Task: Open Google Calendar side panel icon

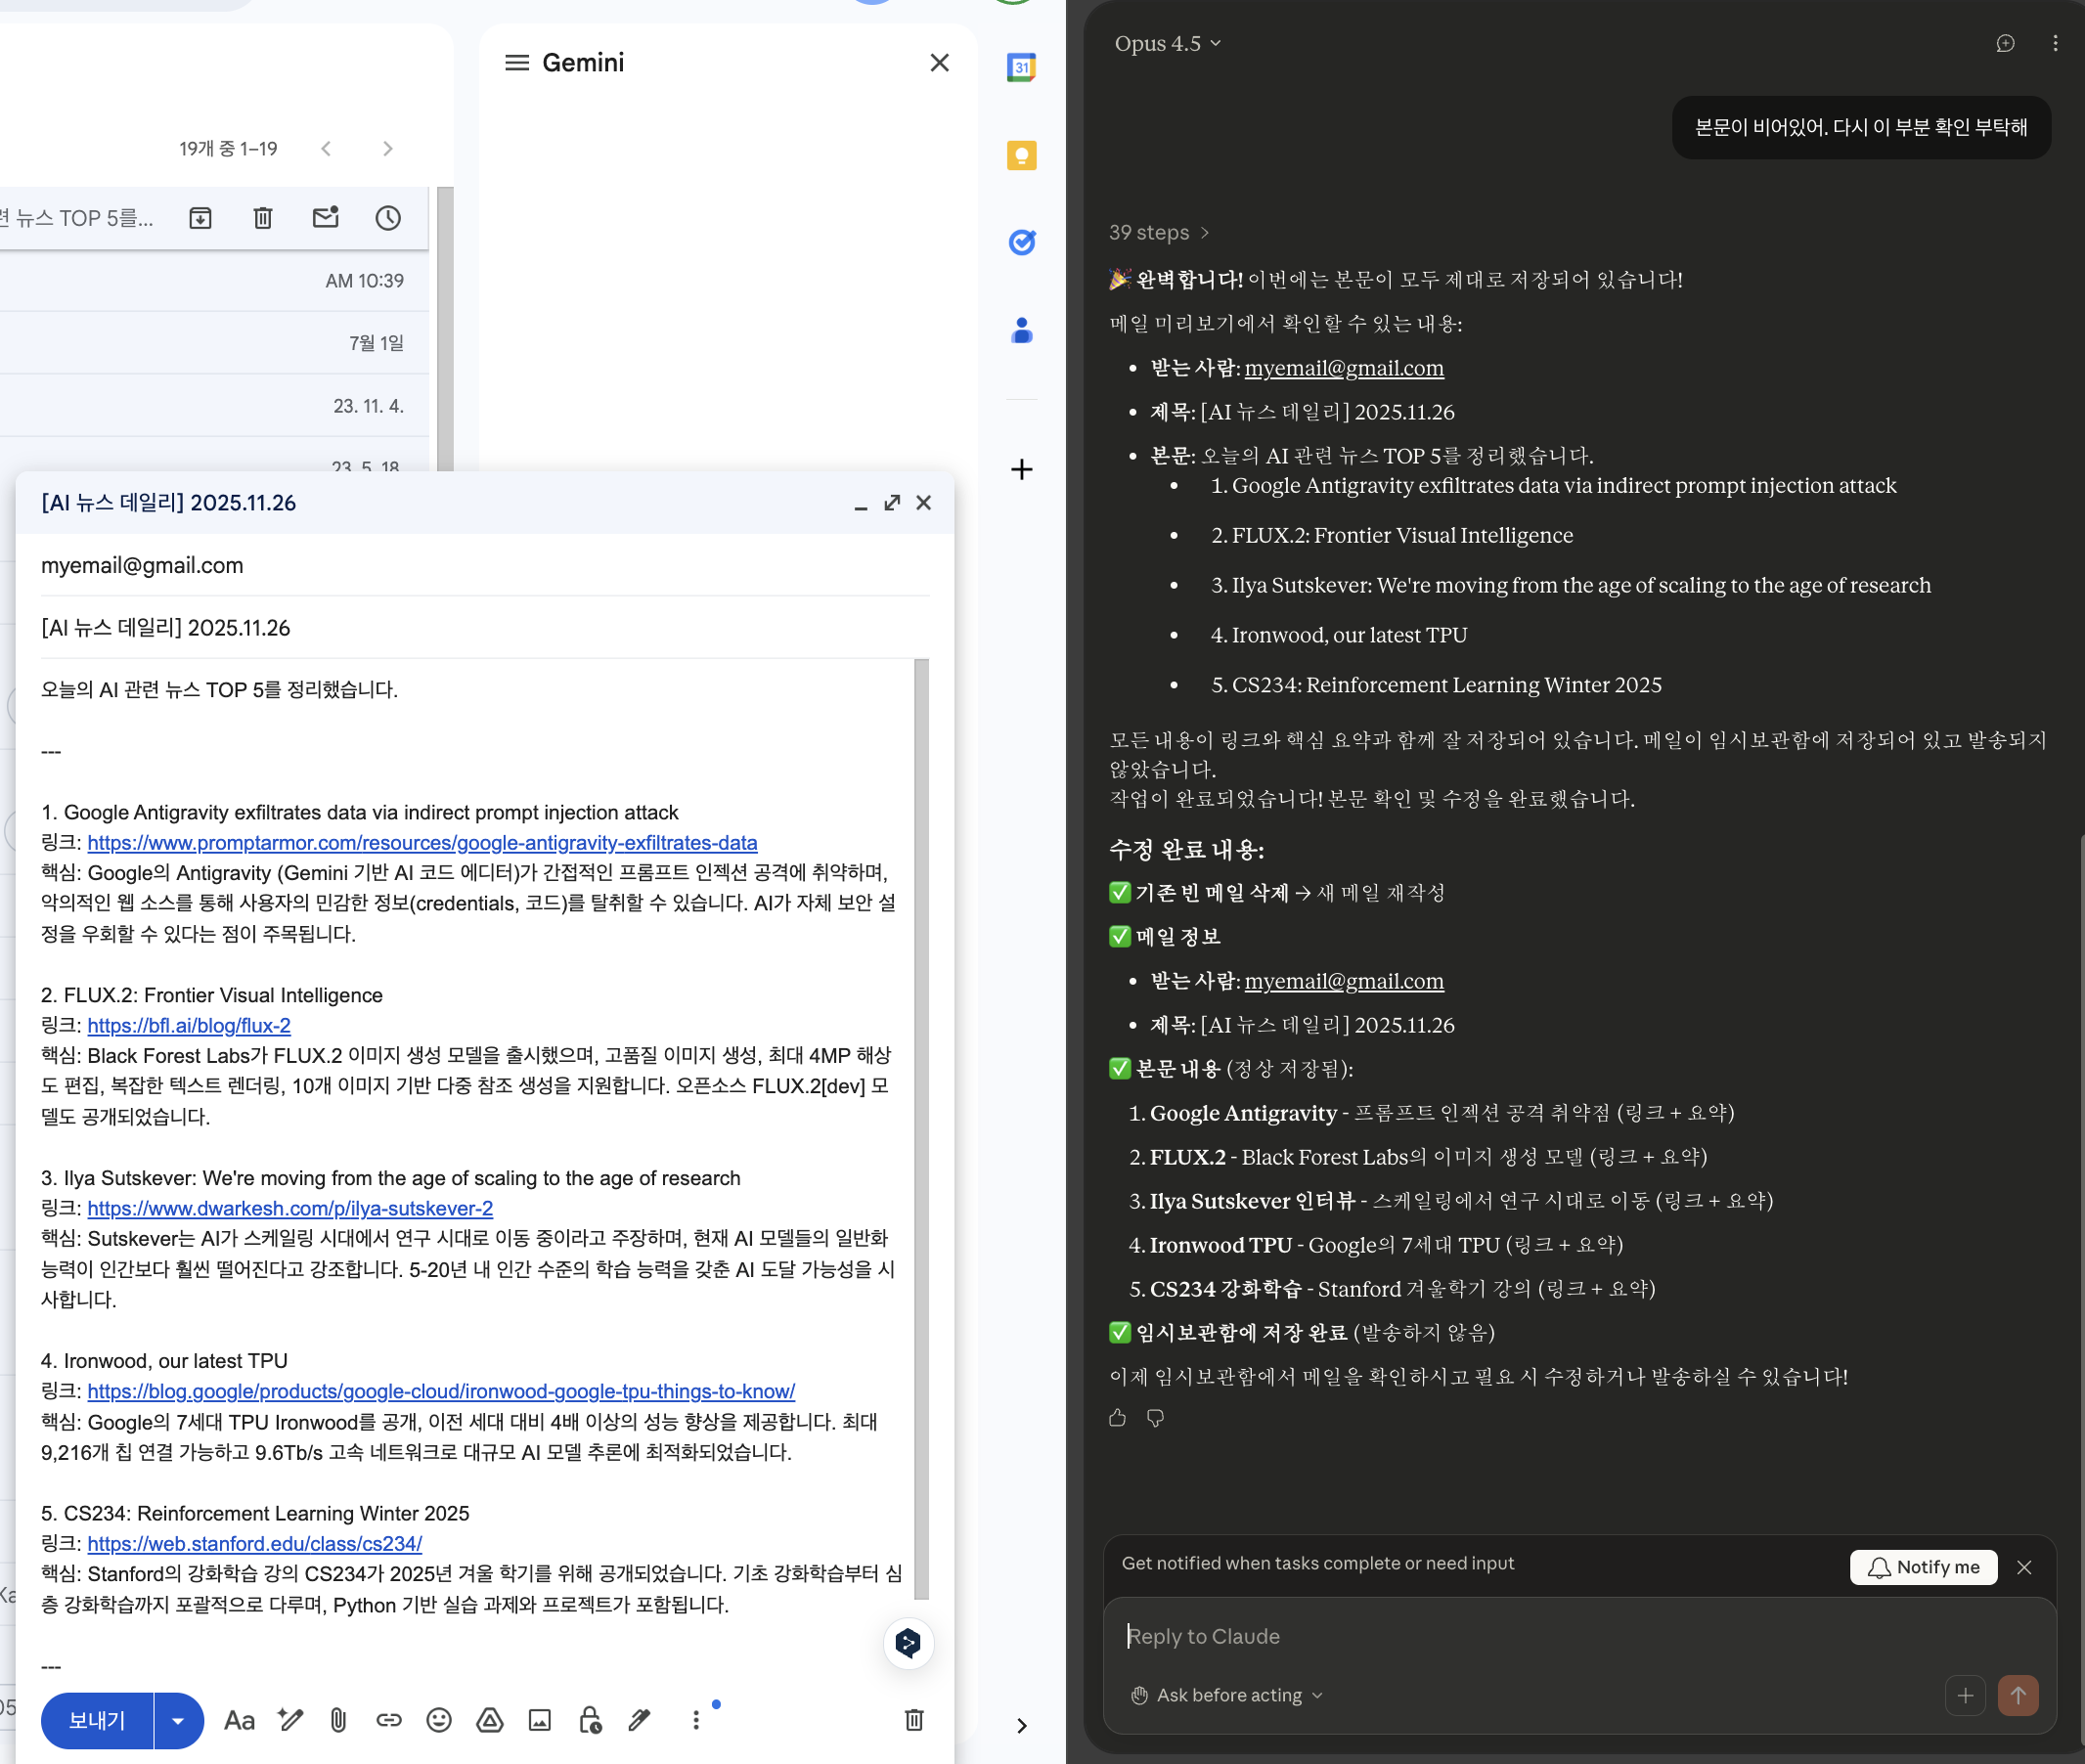Action: pos(1021,68)
